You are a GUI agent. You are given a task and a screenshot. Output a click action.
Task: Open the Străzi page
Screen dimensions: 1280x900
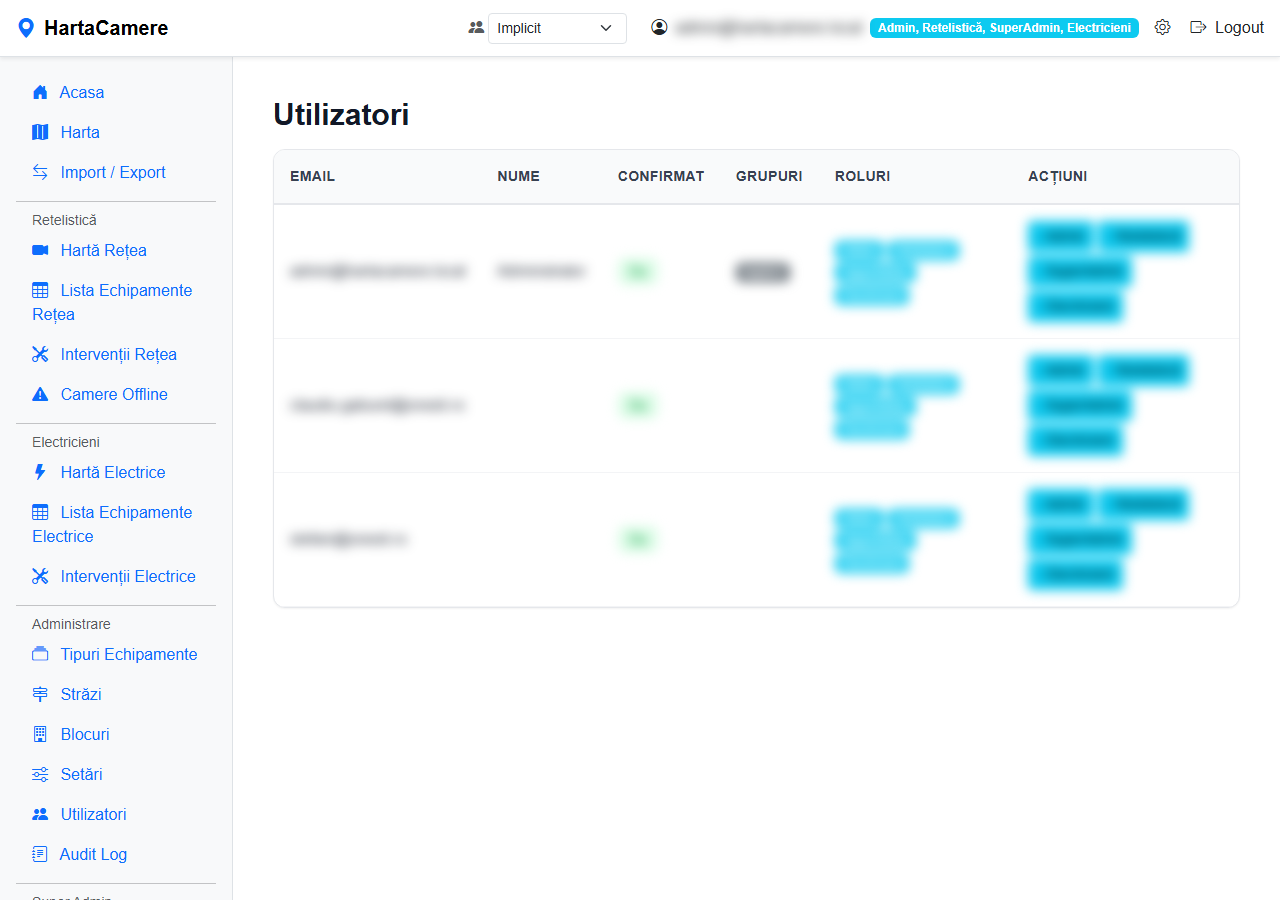coord(81,694)
